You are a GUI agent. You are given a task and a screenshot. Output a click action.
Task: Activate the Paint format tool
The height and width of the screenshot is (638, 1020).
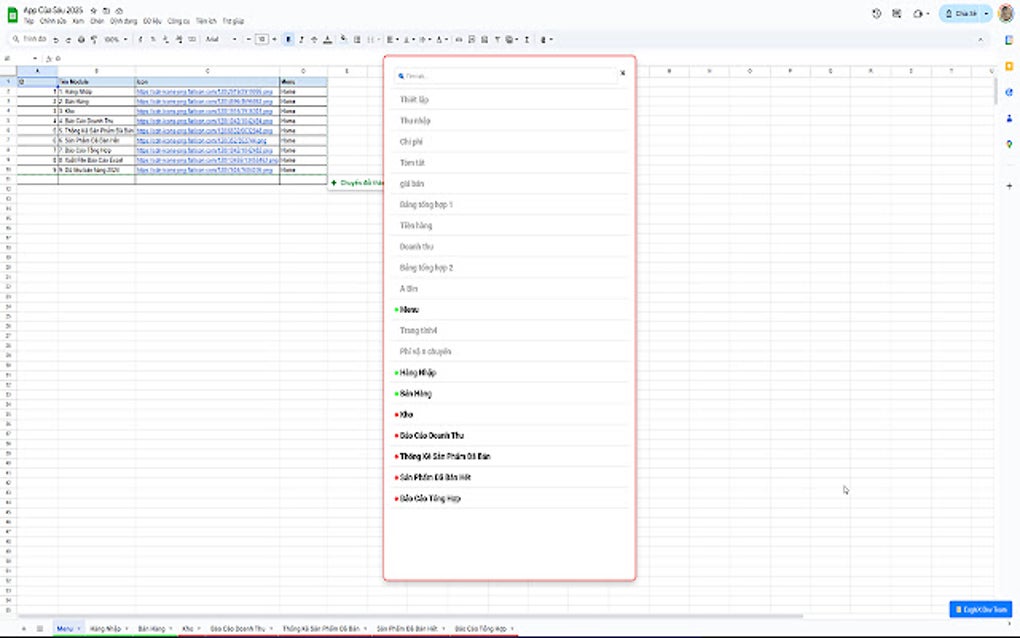95,40
